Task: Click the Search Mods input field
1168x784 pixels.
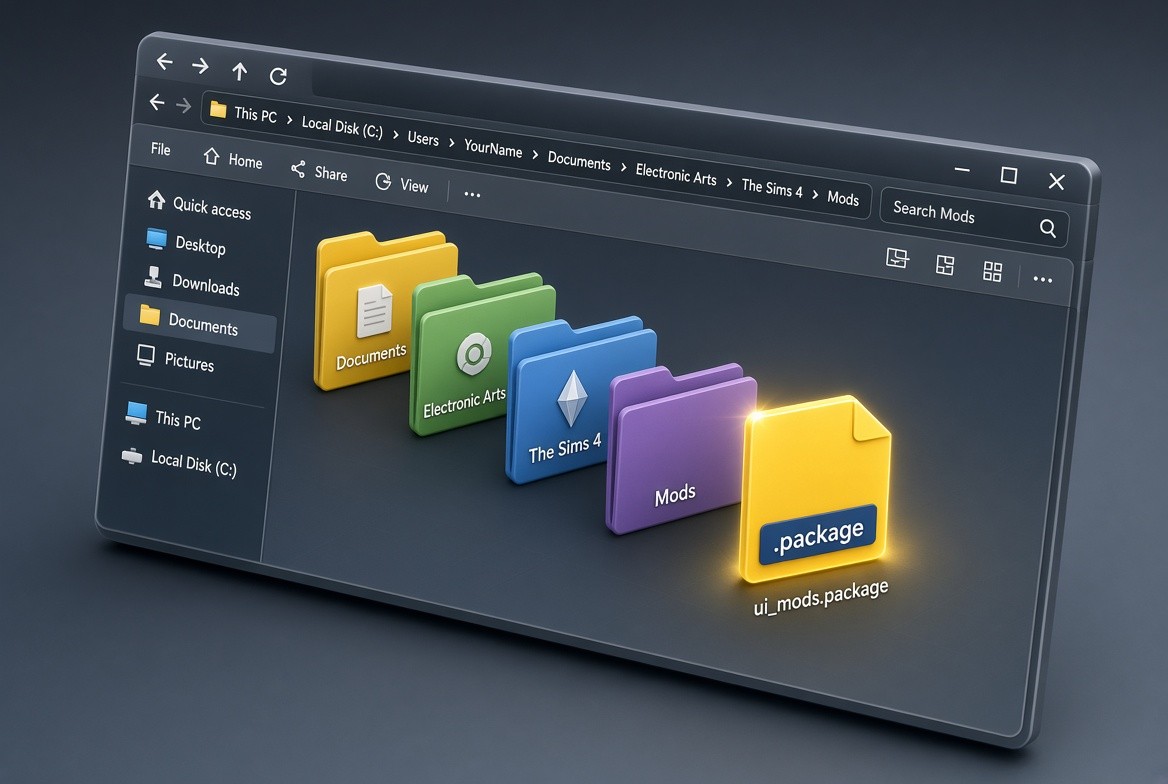Action: [x=974, y=217]
